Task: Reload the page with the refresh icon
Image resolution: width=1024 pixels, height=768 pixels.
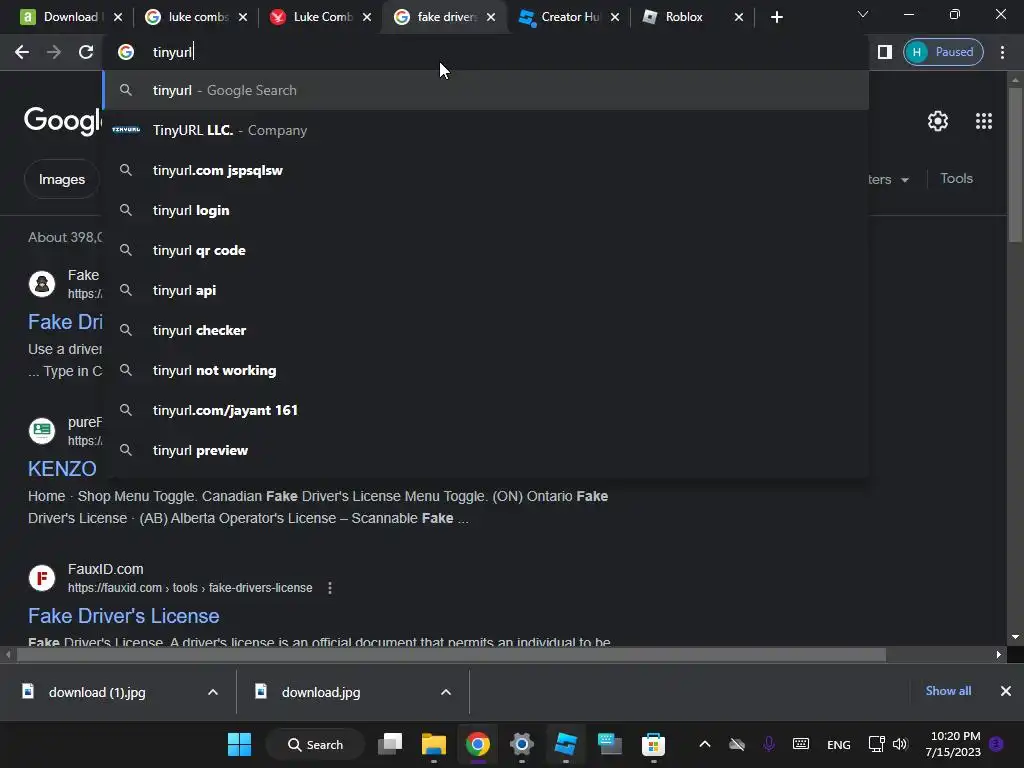Action: point(86,52)
